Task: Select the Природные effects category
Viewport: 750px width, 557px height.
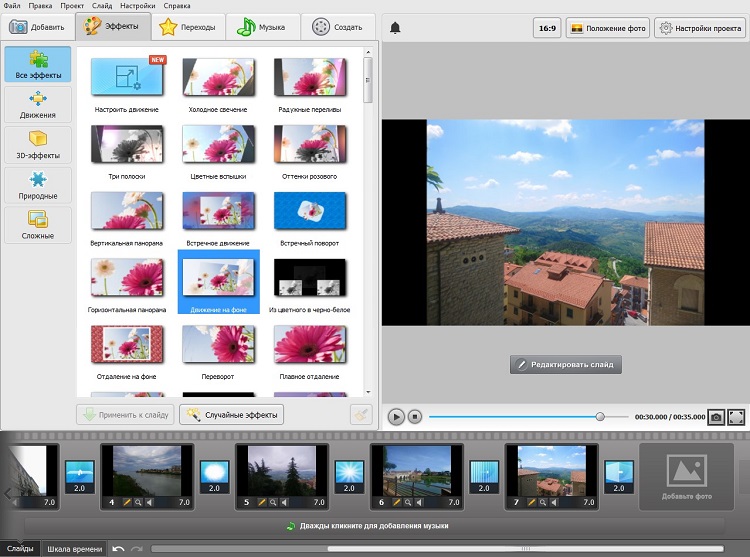Action: click(37, 186)
